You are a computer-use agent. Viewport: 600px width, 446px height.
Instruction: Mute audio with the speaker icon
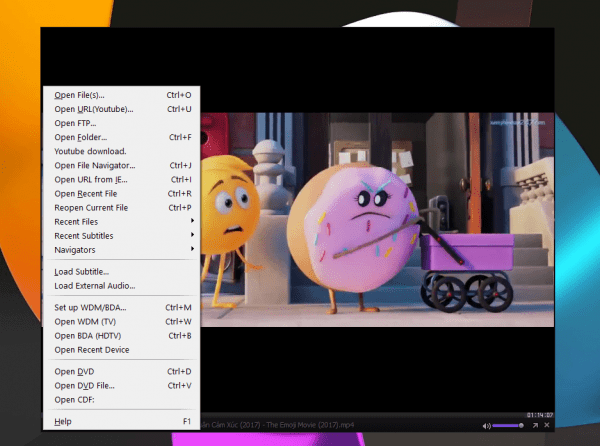click(x=486, y=426)
